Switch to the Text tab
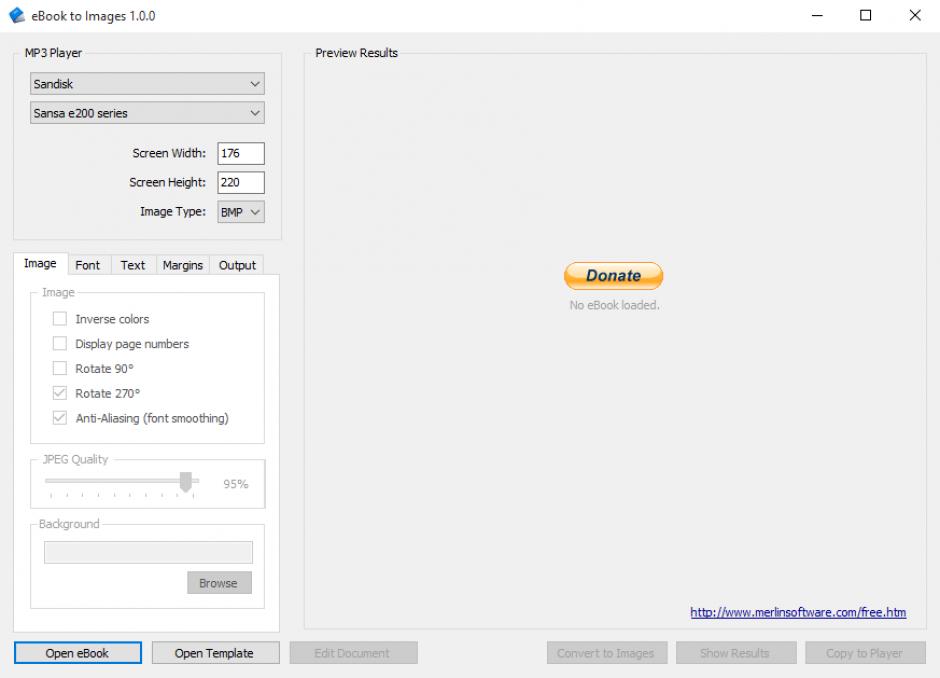 [x=133, y=265]
